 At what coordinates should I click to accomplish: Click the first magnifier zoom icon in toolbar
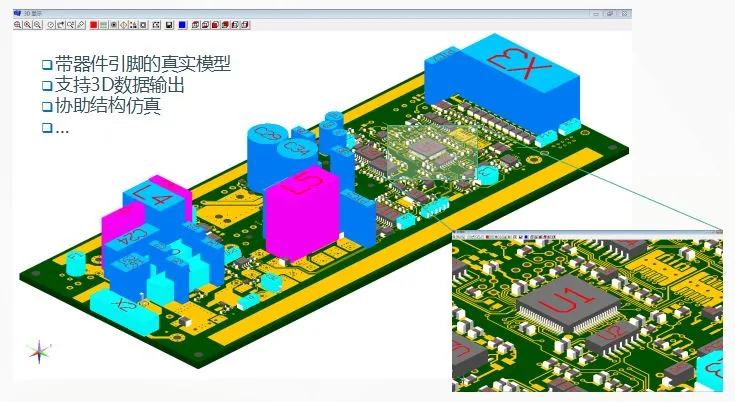[x=17, y=24]
